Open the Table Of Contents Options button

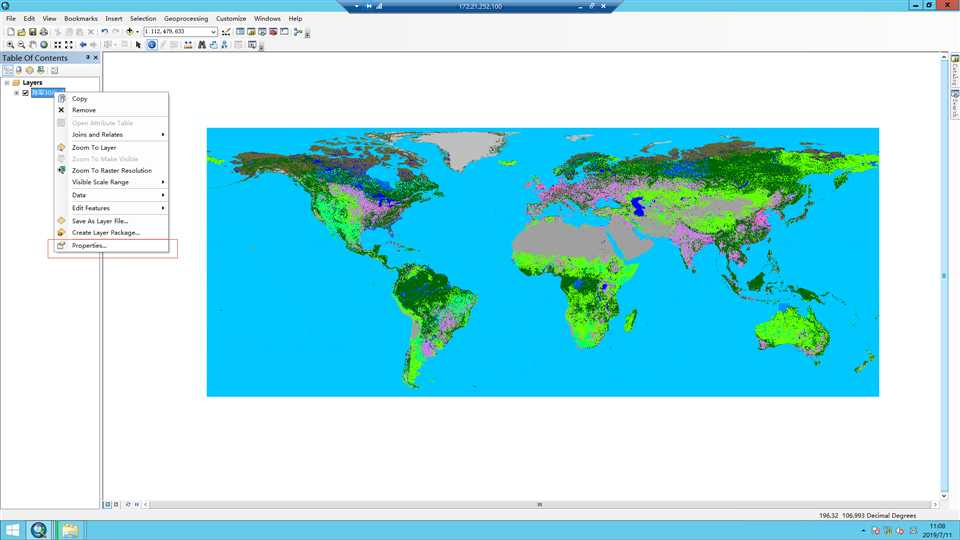pos(54,70)
